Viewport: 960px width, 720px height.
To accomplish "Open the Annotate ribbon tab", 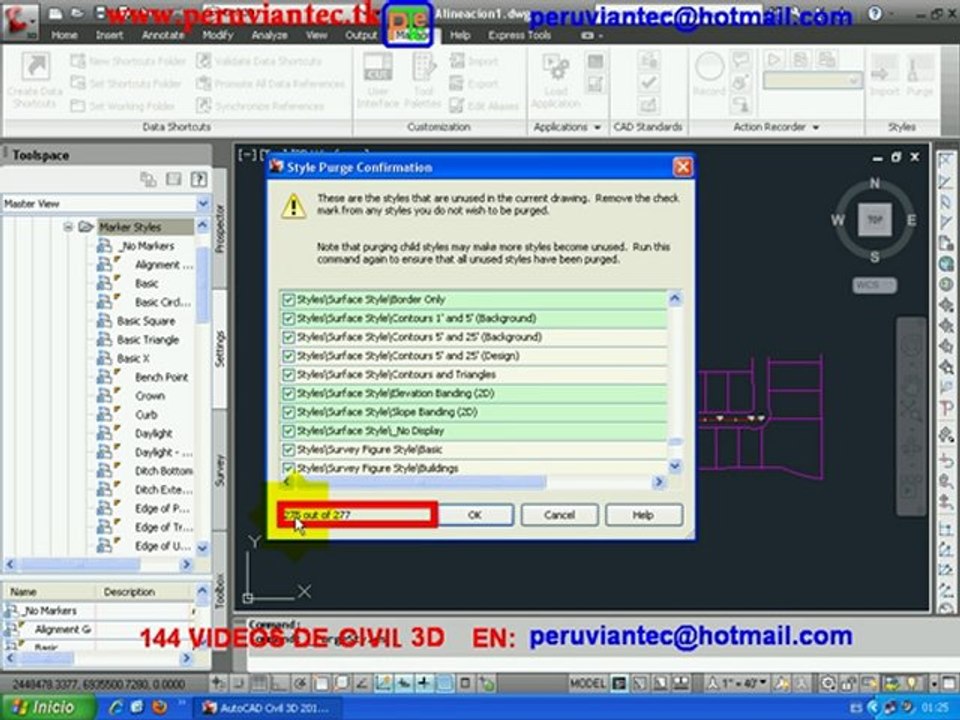I will tap(163, 35).
